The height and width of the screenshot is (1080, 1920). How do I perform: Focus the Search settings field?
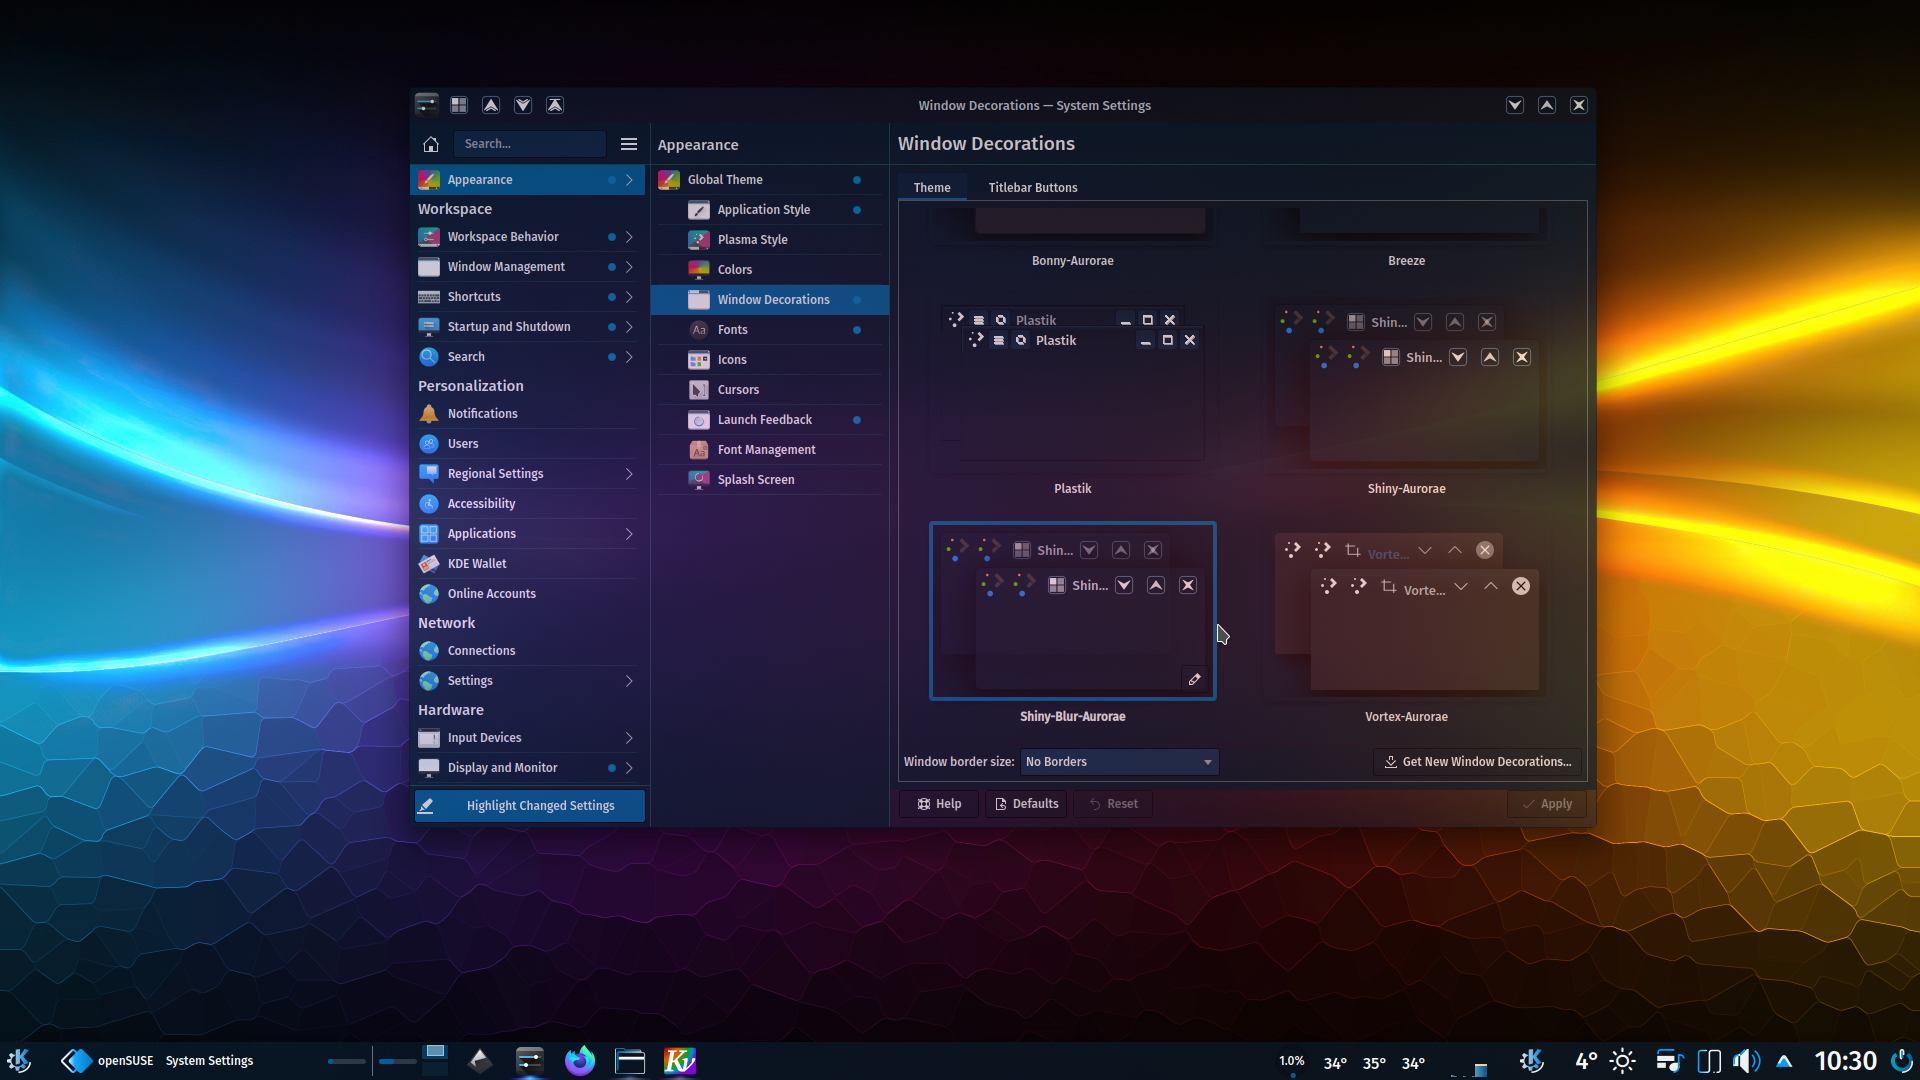(x=530, y=144)
